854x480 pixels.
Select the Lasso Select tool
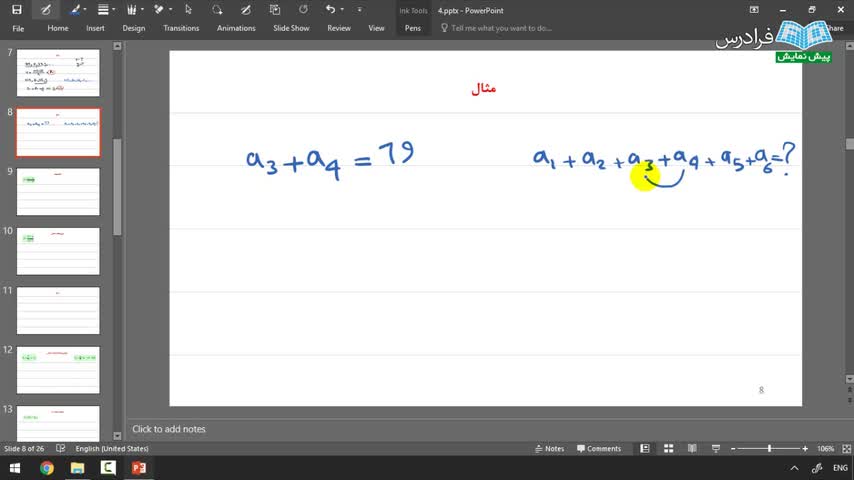click(217, 10)
